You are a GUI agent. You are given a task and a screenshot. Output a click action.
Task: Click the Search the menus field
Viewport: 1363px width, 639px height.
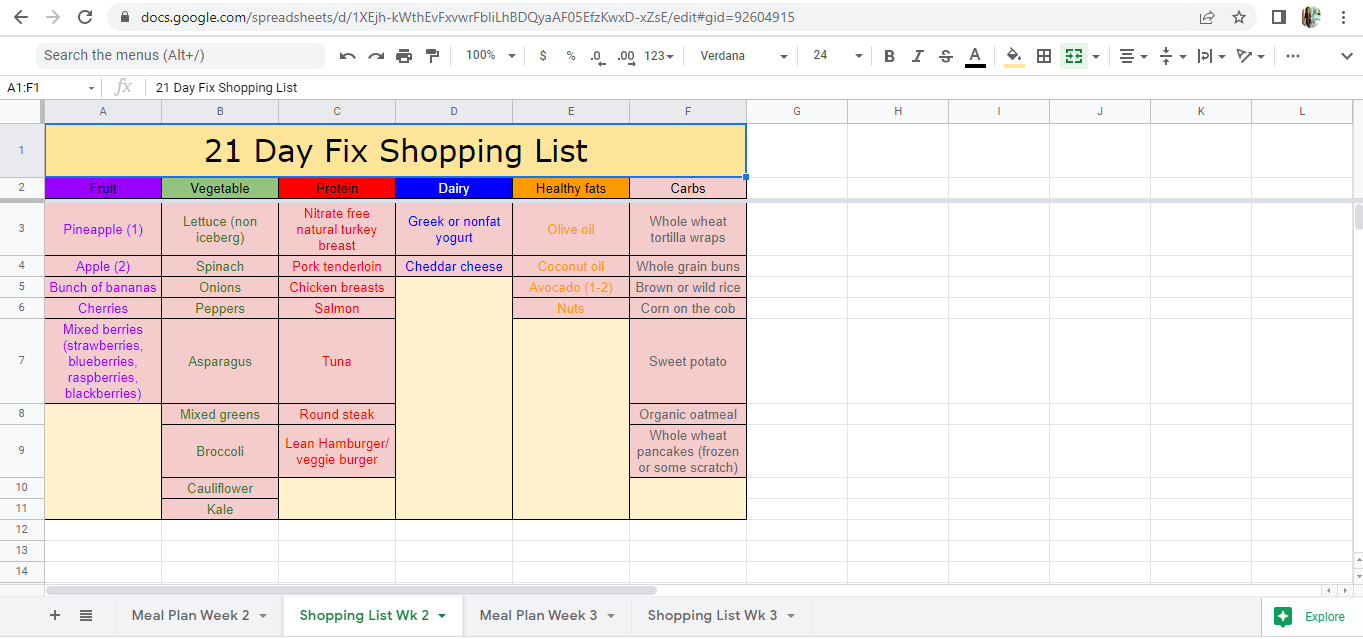tap(180, 56)
